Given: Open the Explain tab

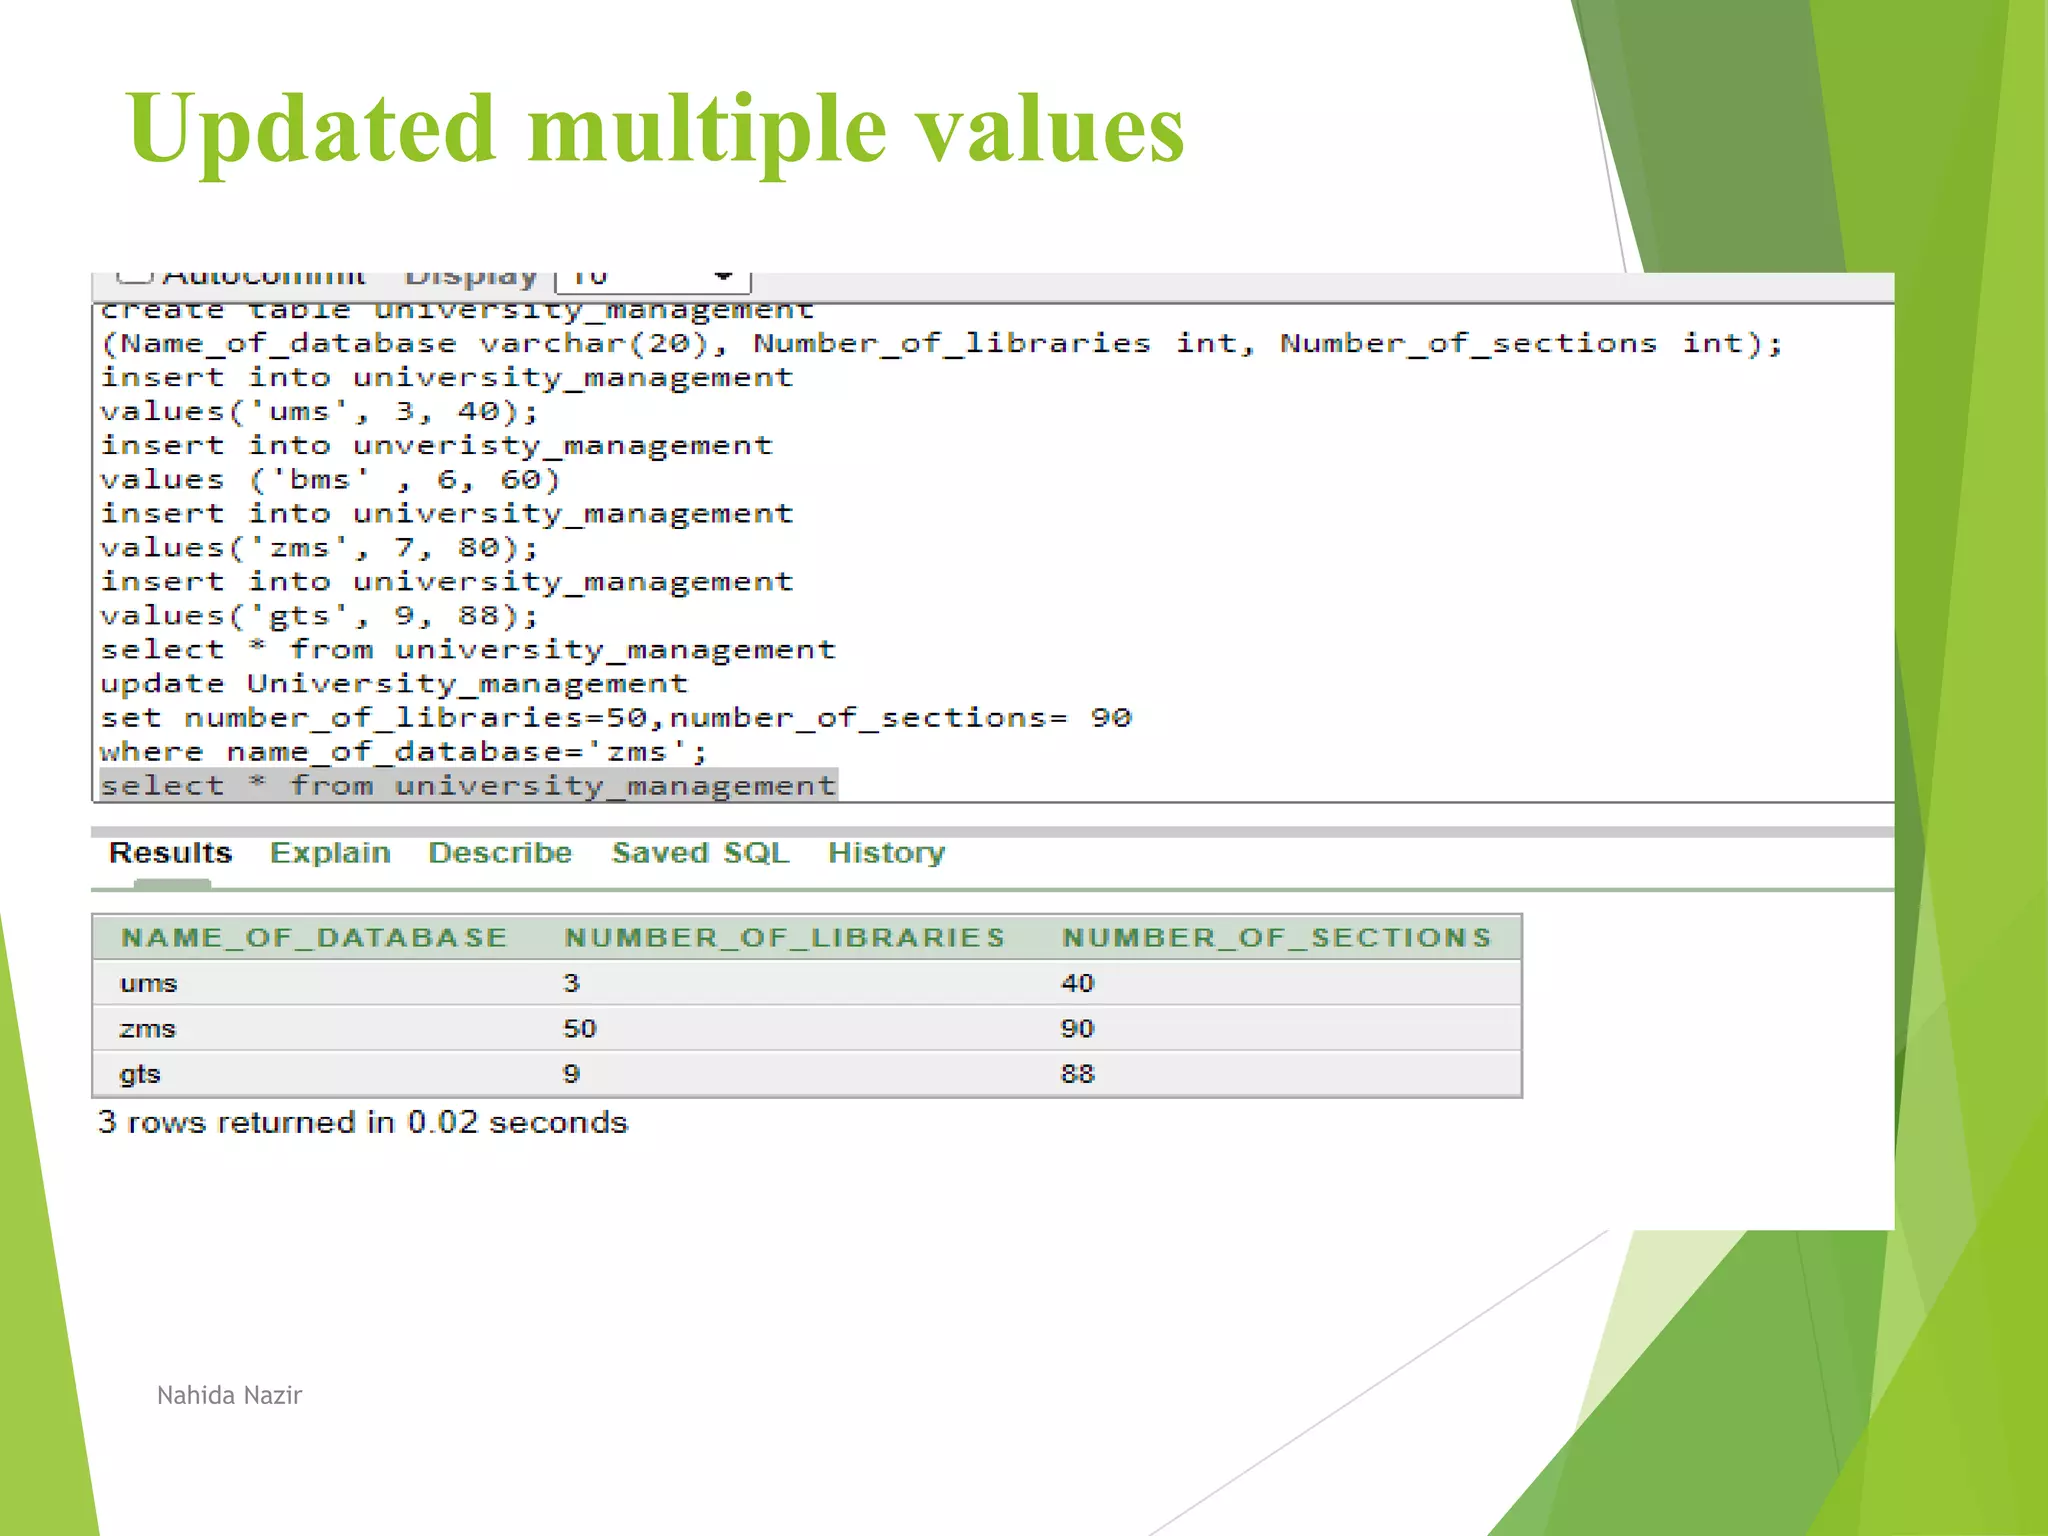Looking at the screenshot, I should [330, 853].
